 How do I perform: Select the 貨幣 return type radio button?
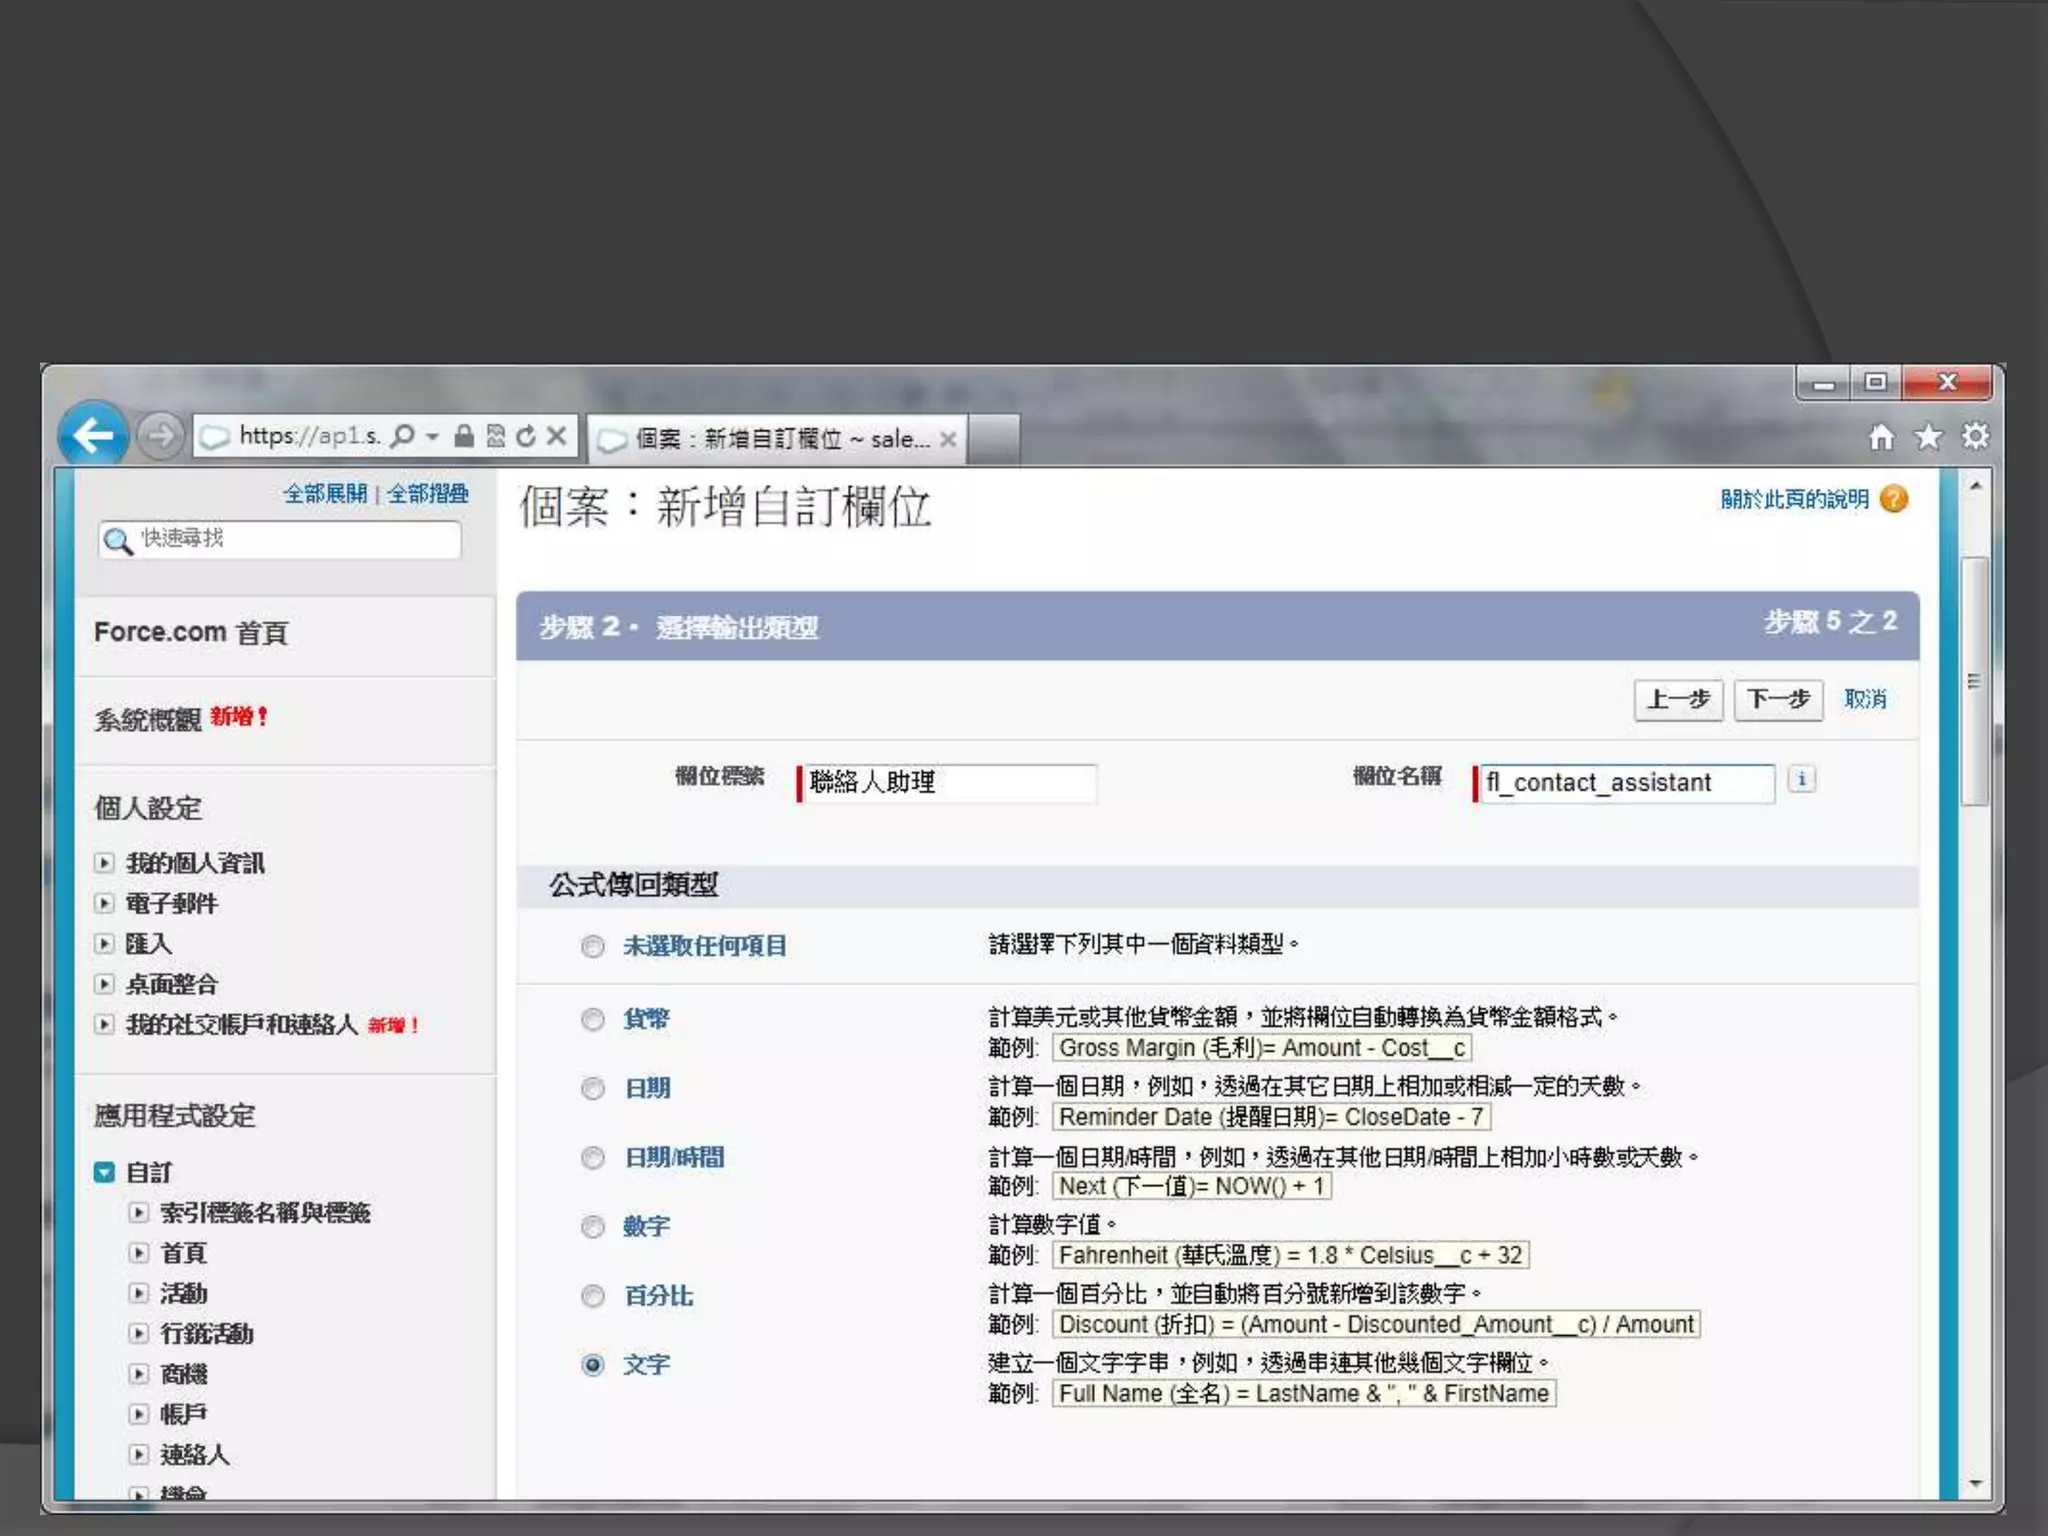point(593,1019)
